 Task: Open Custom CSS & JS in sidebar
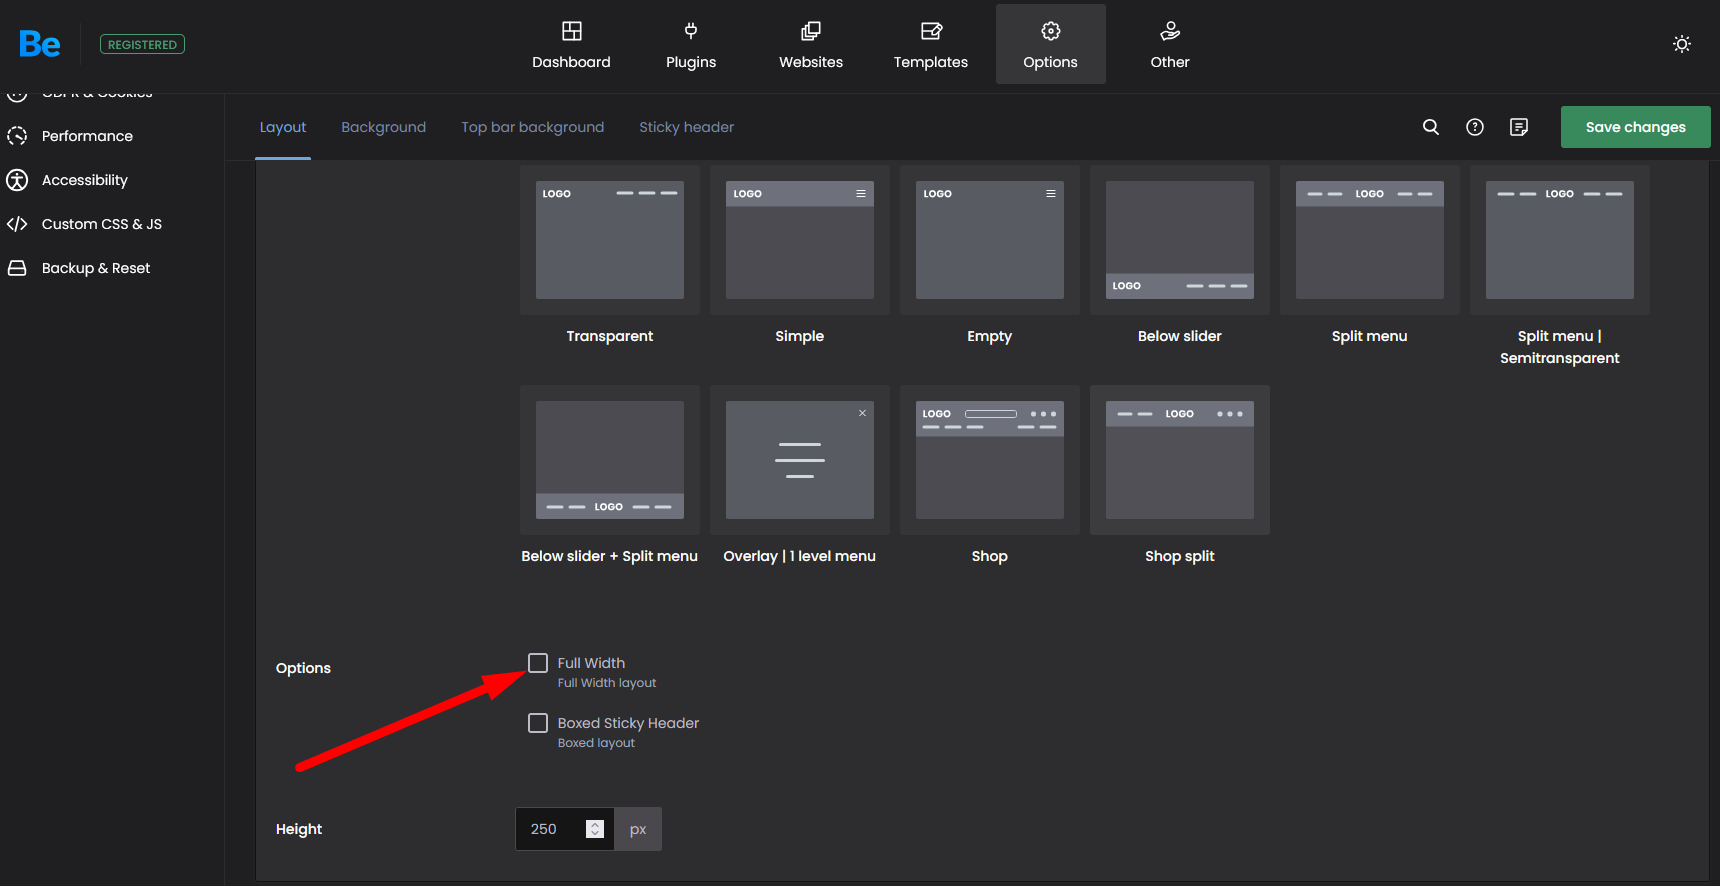tap(101, 224)
